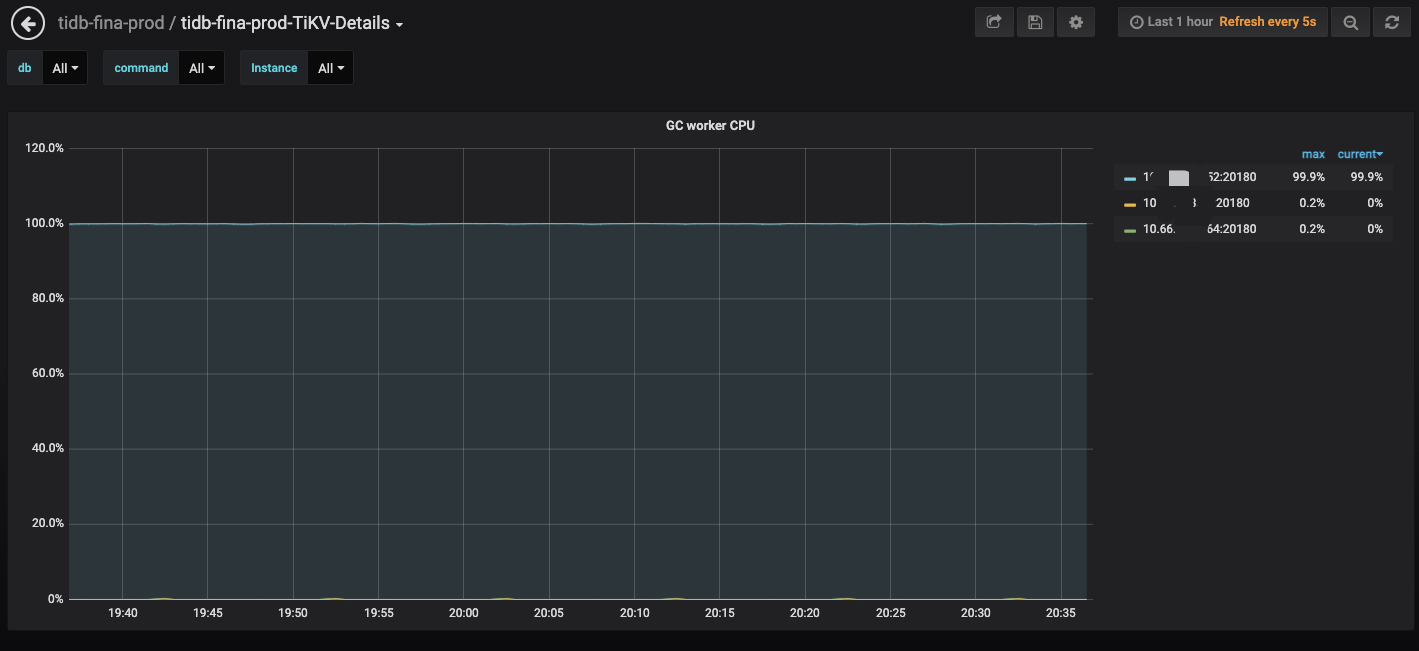Open dashboard settings gear icon
Screen dimensions: 1419x651
pyautogui.click(x=1076, y=22)
